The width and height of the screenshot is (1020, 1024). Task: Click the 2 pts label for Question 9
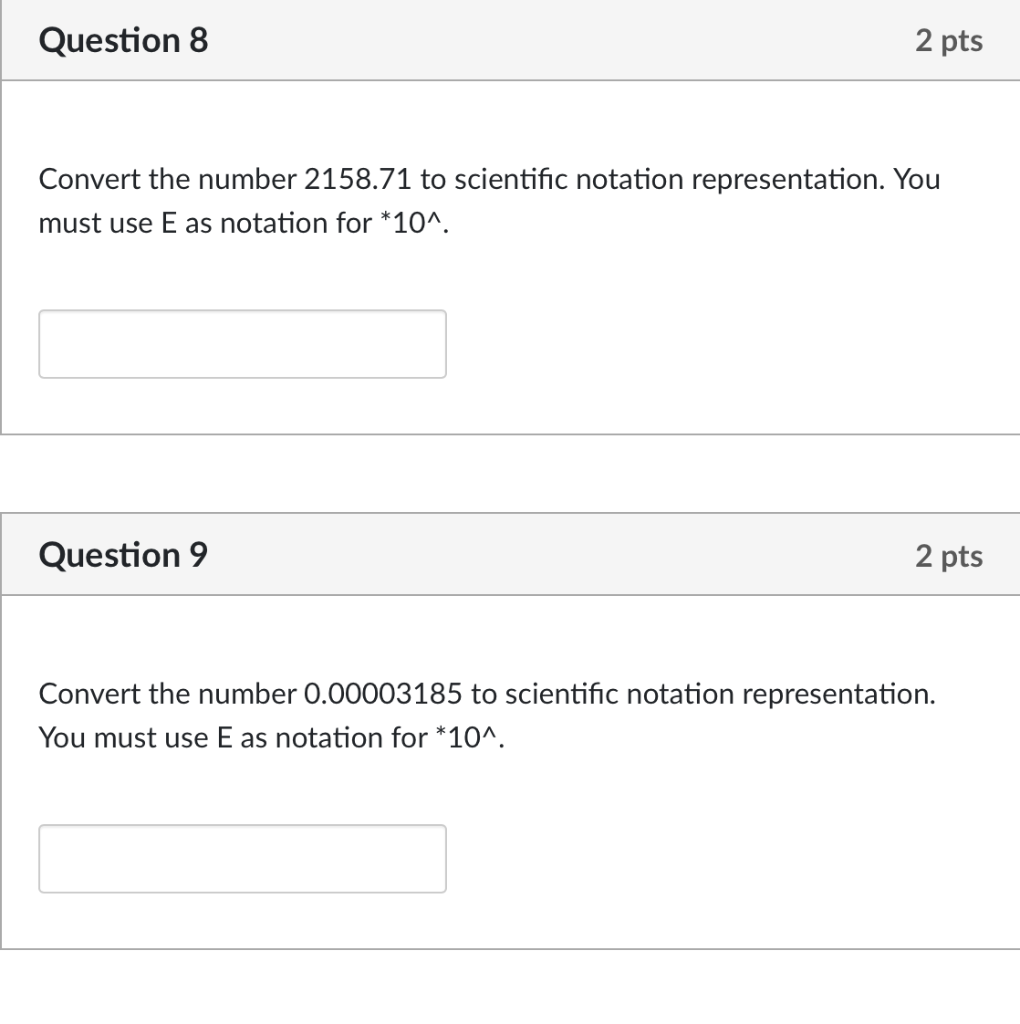pyautogui.click(x=951, y=554)
